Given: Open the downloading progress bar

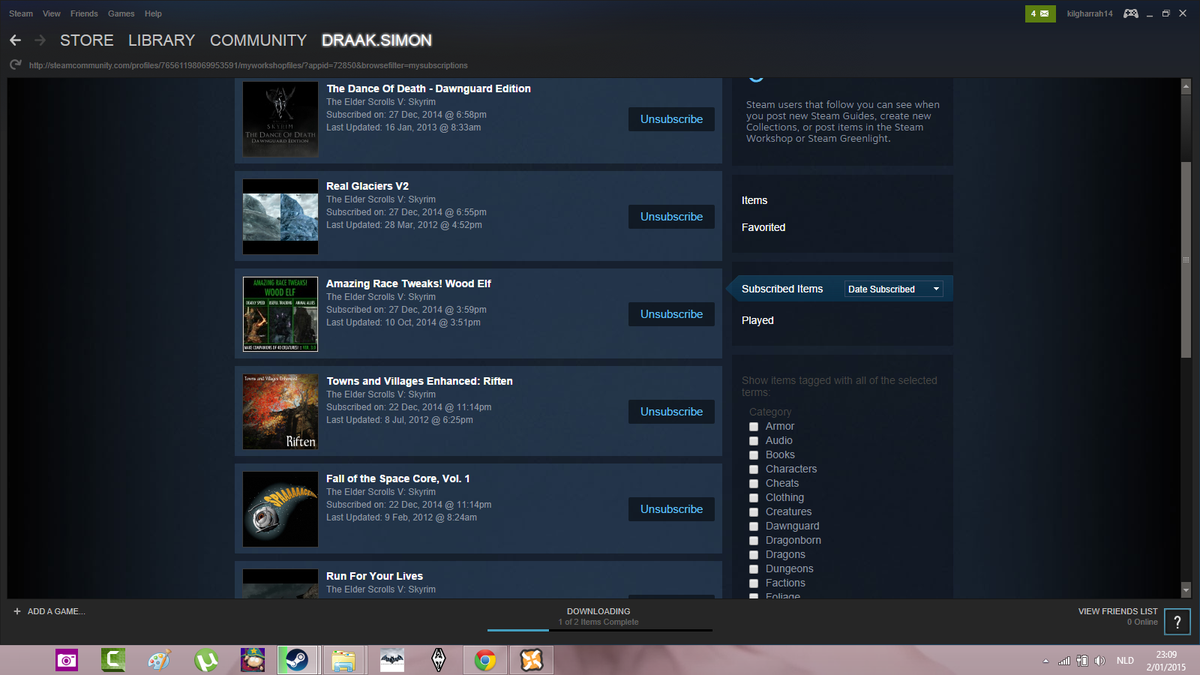Looking at the screenshot, I should 600,630.
